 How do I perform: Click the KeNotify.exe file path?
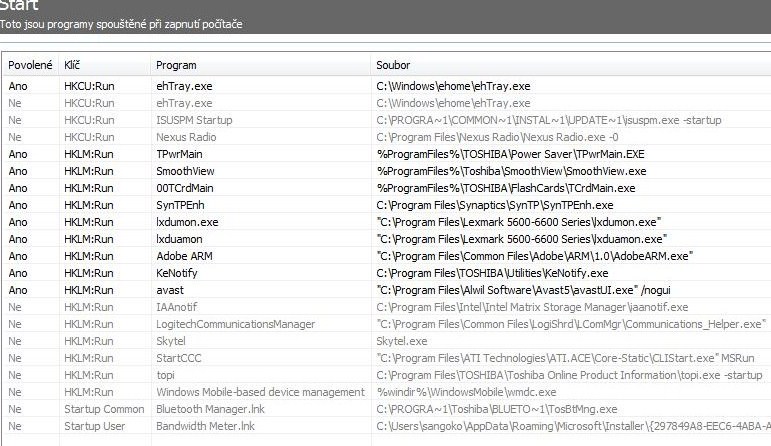[x=492, y=273]
